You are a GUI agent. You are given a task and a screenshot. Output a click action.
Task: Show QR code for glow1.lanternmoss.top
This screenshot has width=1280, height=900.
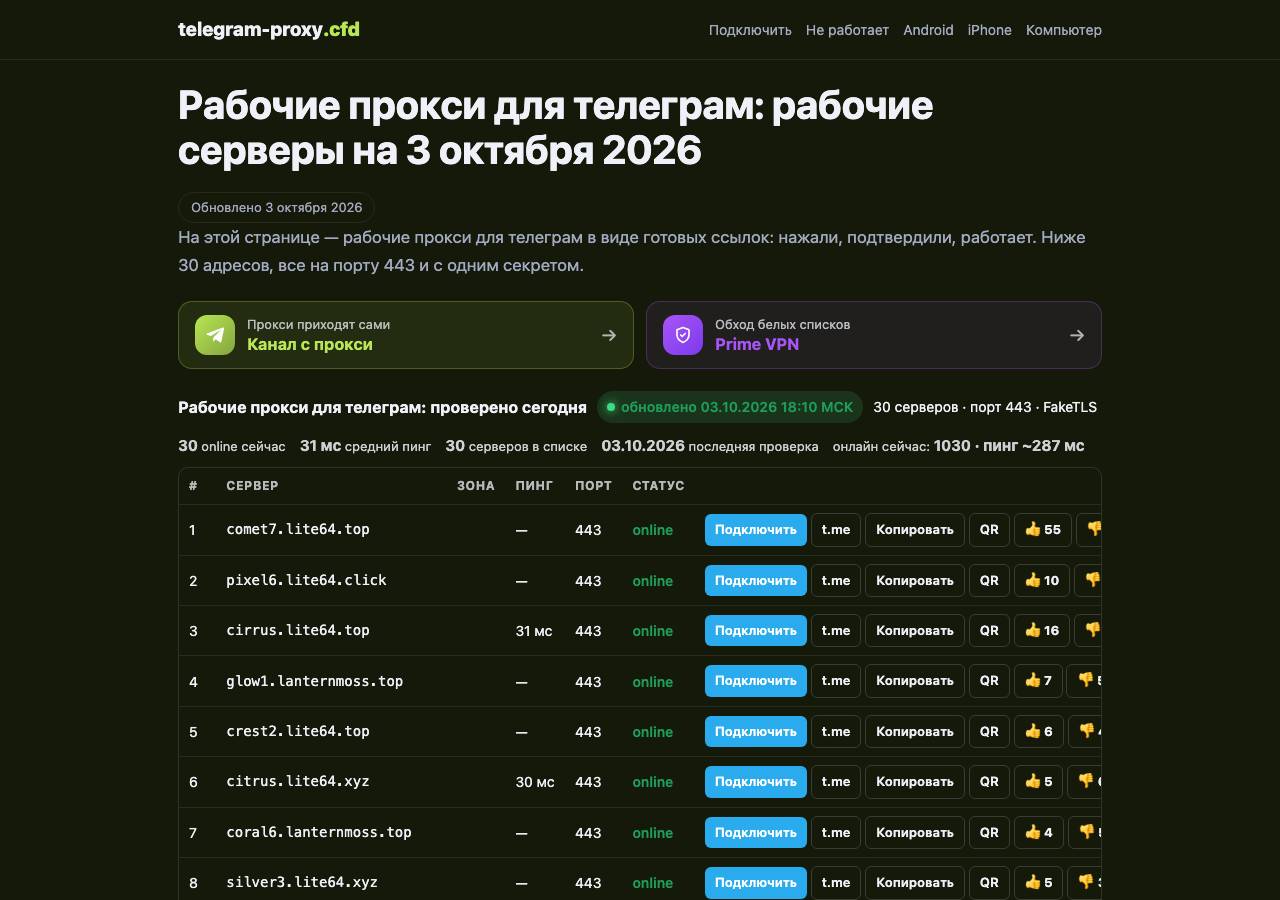coord(989,681)
